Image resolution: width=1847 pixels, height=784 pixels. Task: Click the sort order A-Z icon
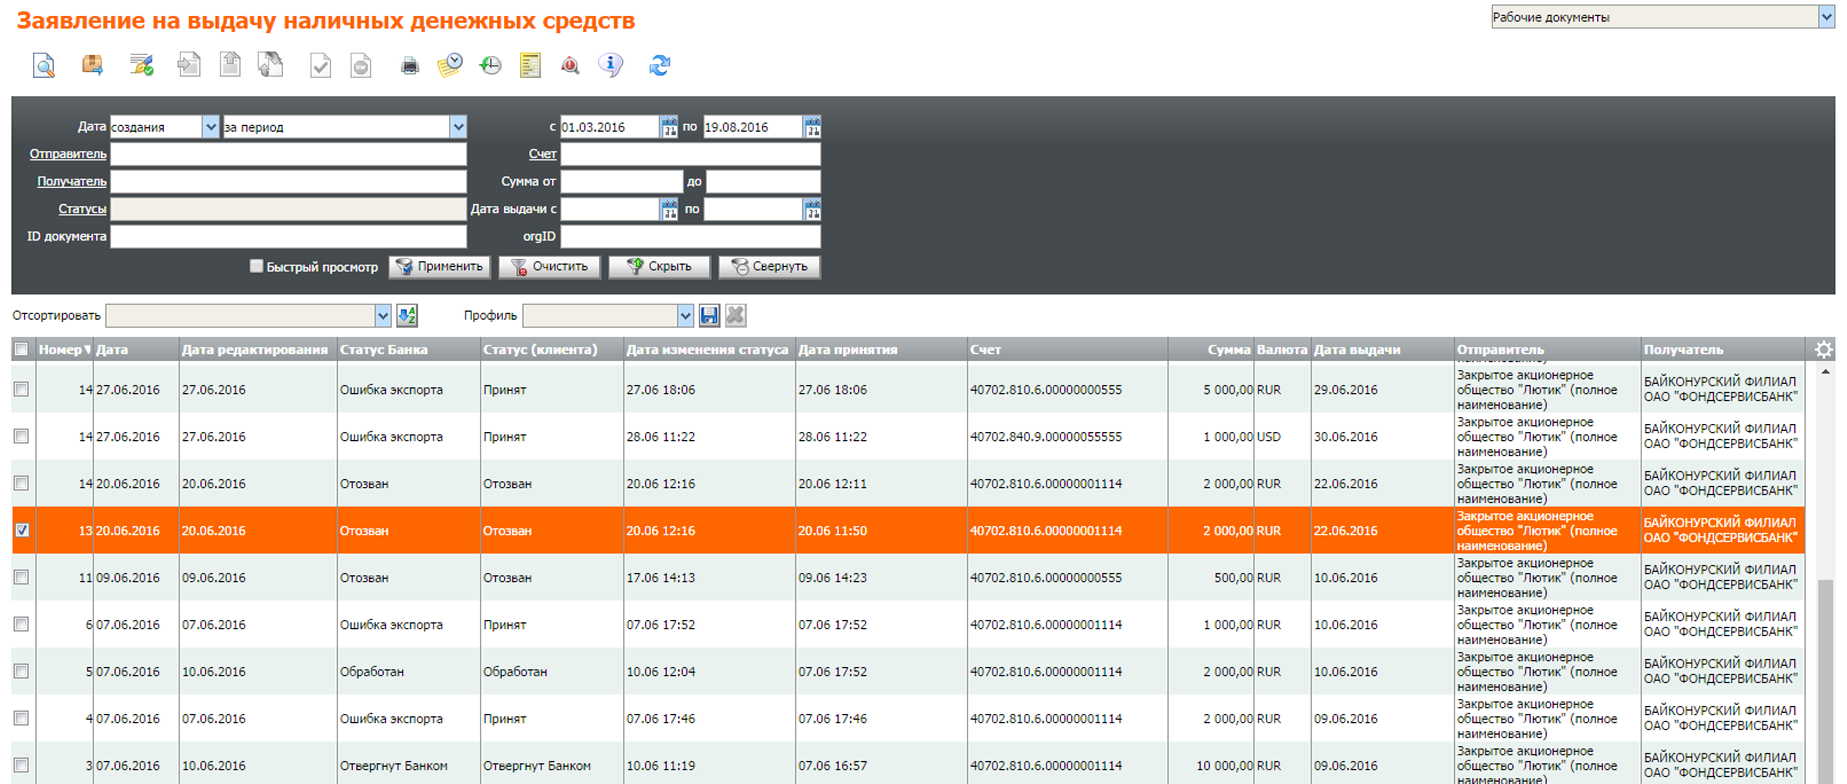point(407,316)
